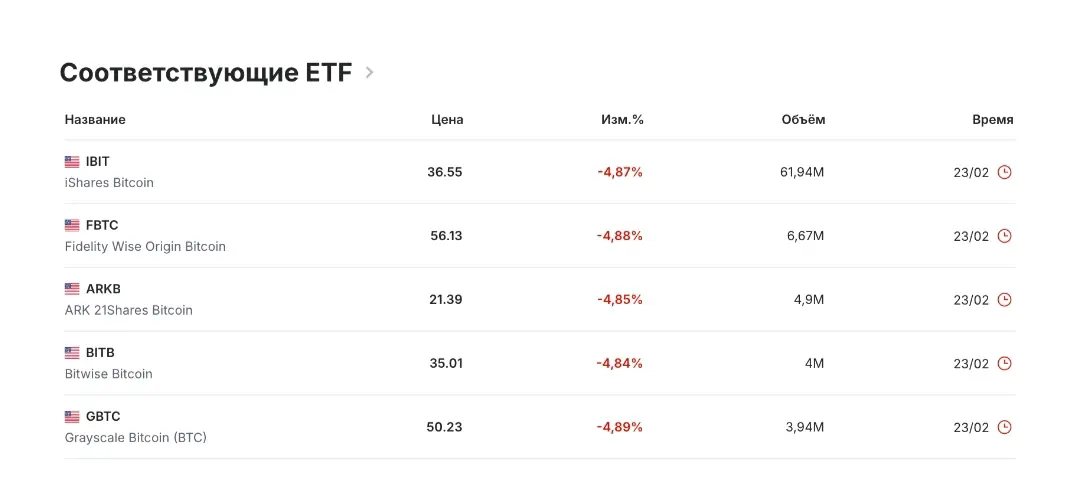Sort by the Объём column header

click(803, 120)
